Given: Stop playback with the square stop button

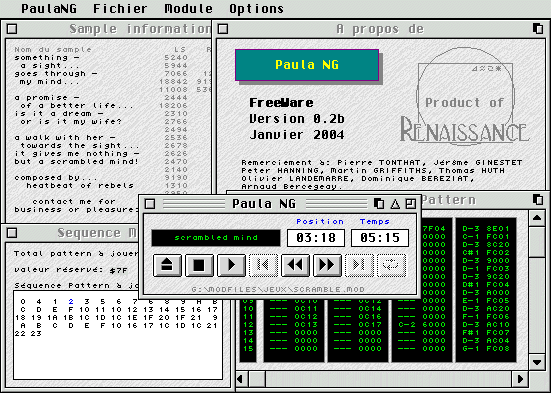Looking at the screenshot, I should coord(199,265).
